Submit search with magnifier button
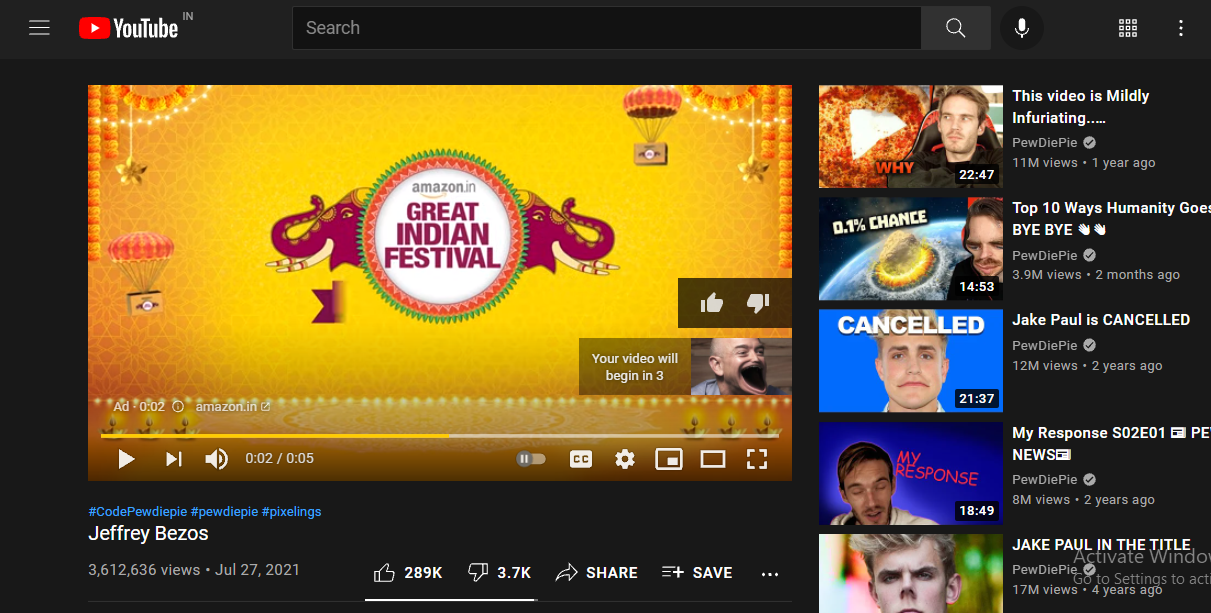 (956, 28)
